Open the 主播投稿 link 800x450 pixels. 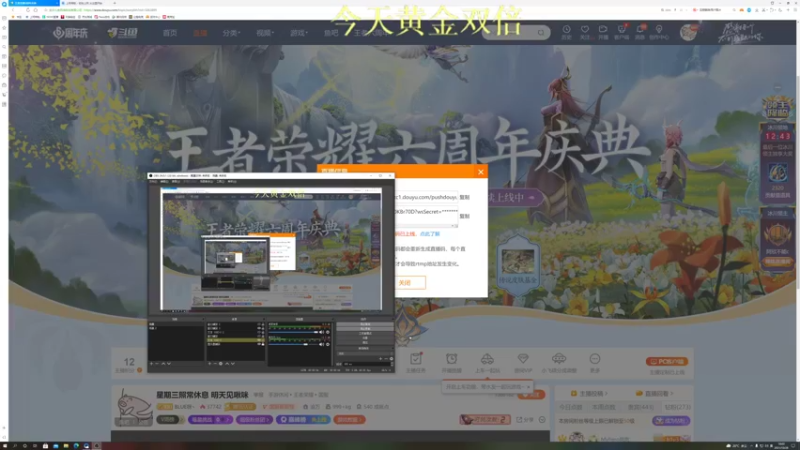pyautogui.click(x=589, y=393)
